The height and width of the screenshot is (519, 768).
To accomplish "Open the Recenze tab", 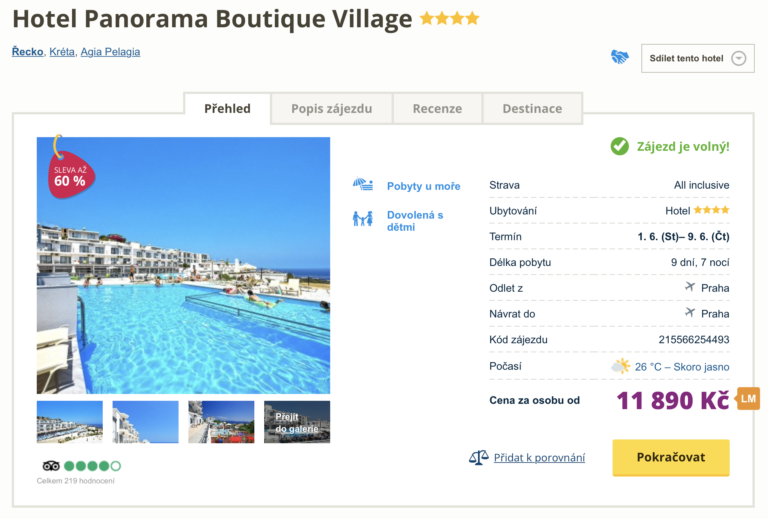I will tap(437, 108).
